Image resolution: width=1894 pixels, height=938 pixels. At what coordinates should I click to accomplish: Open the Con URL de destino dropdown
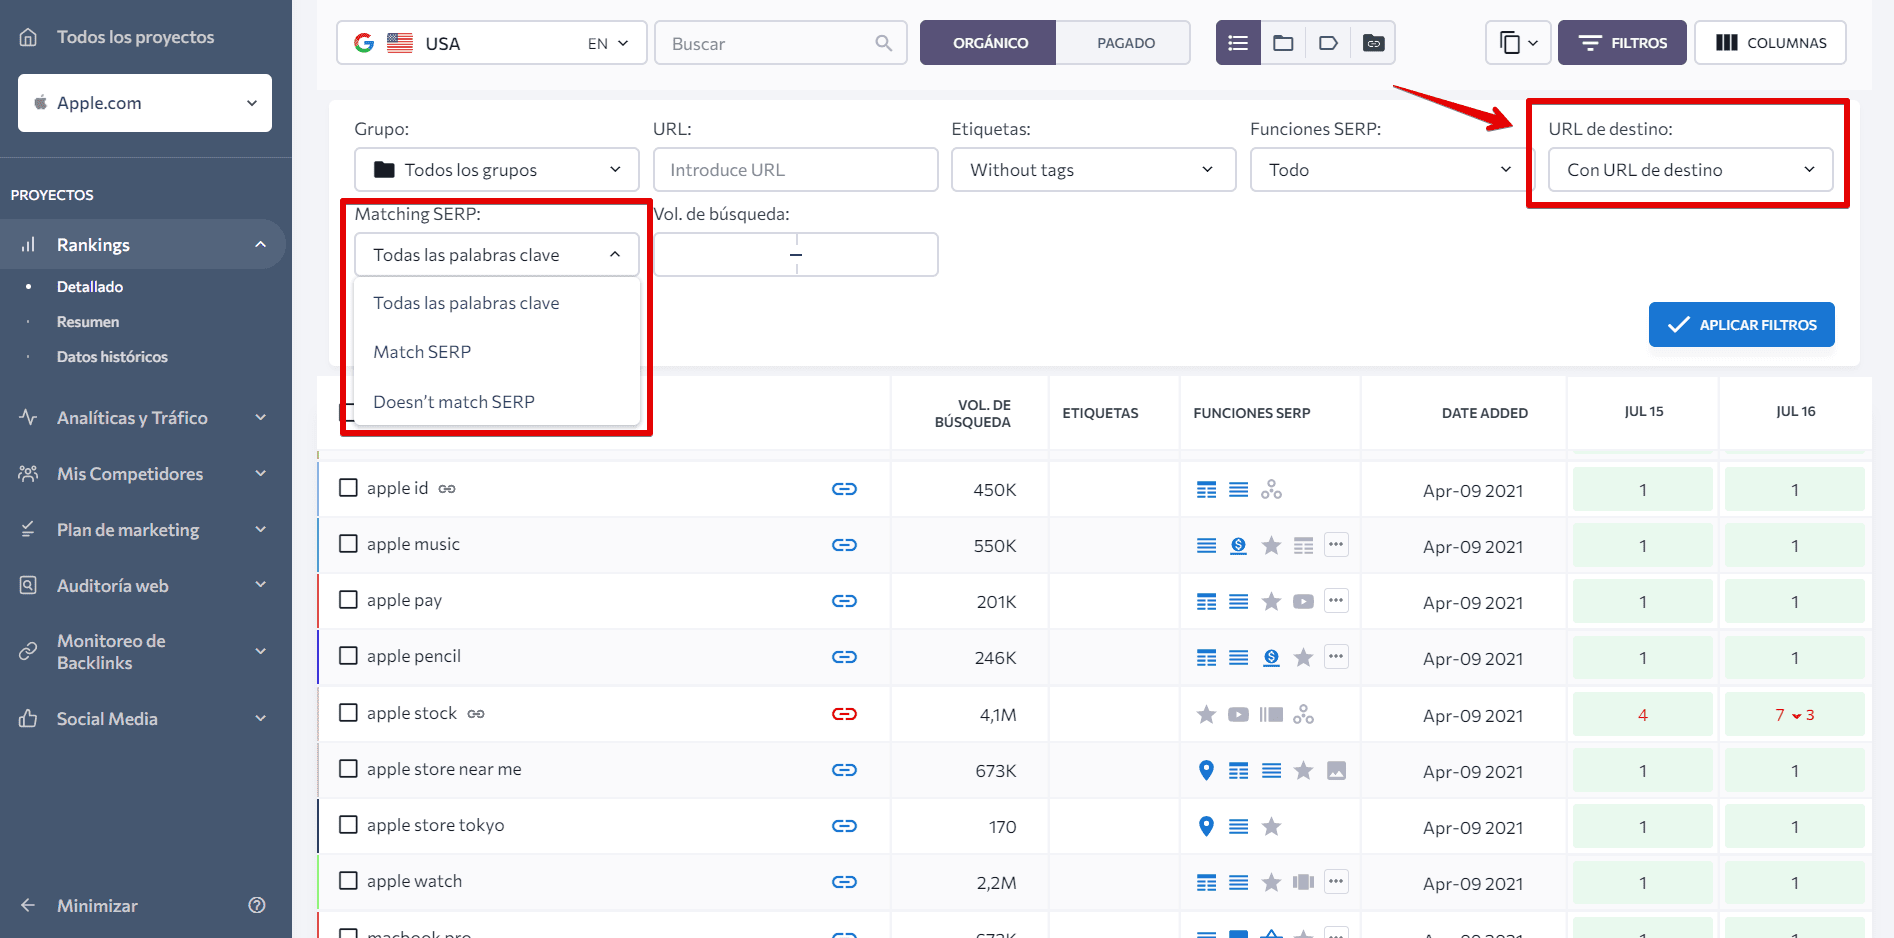click(1690, 170)
